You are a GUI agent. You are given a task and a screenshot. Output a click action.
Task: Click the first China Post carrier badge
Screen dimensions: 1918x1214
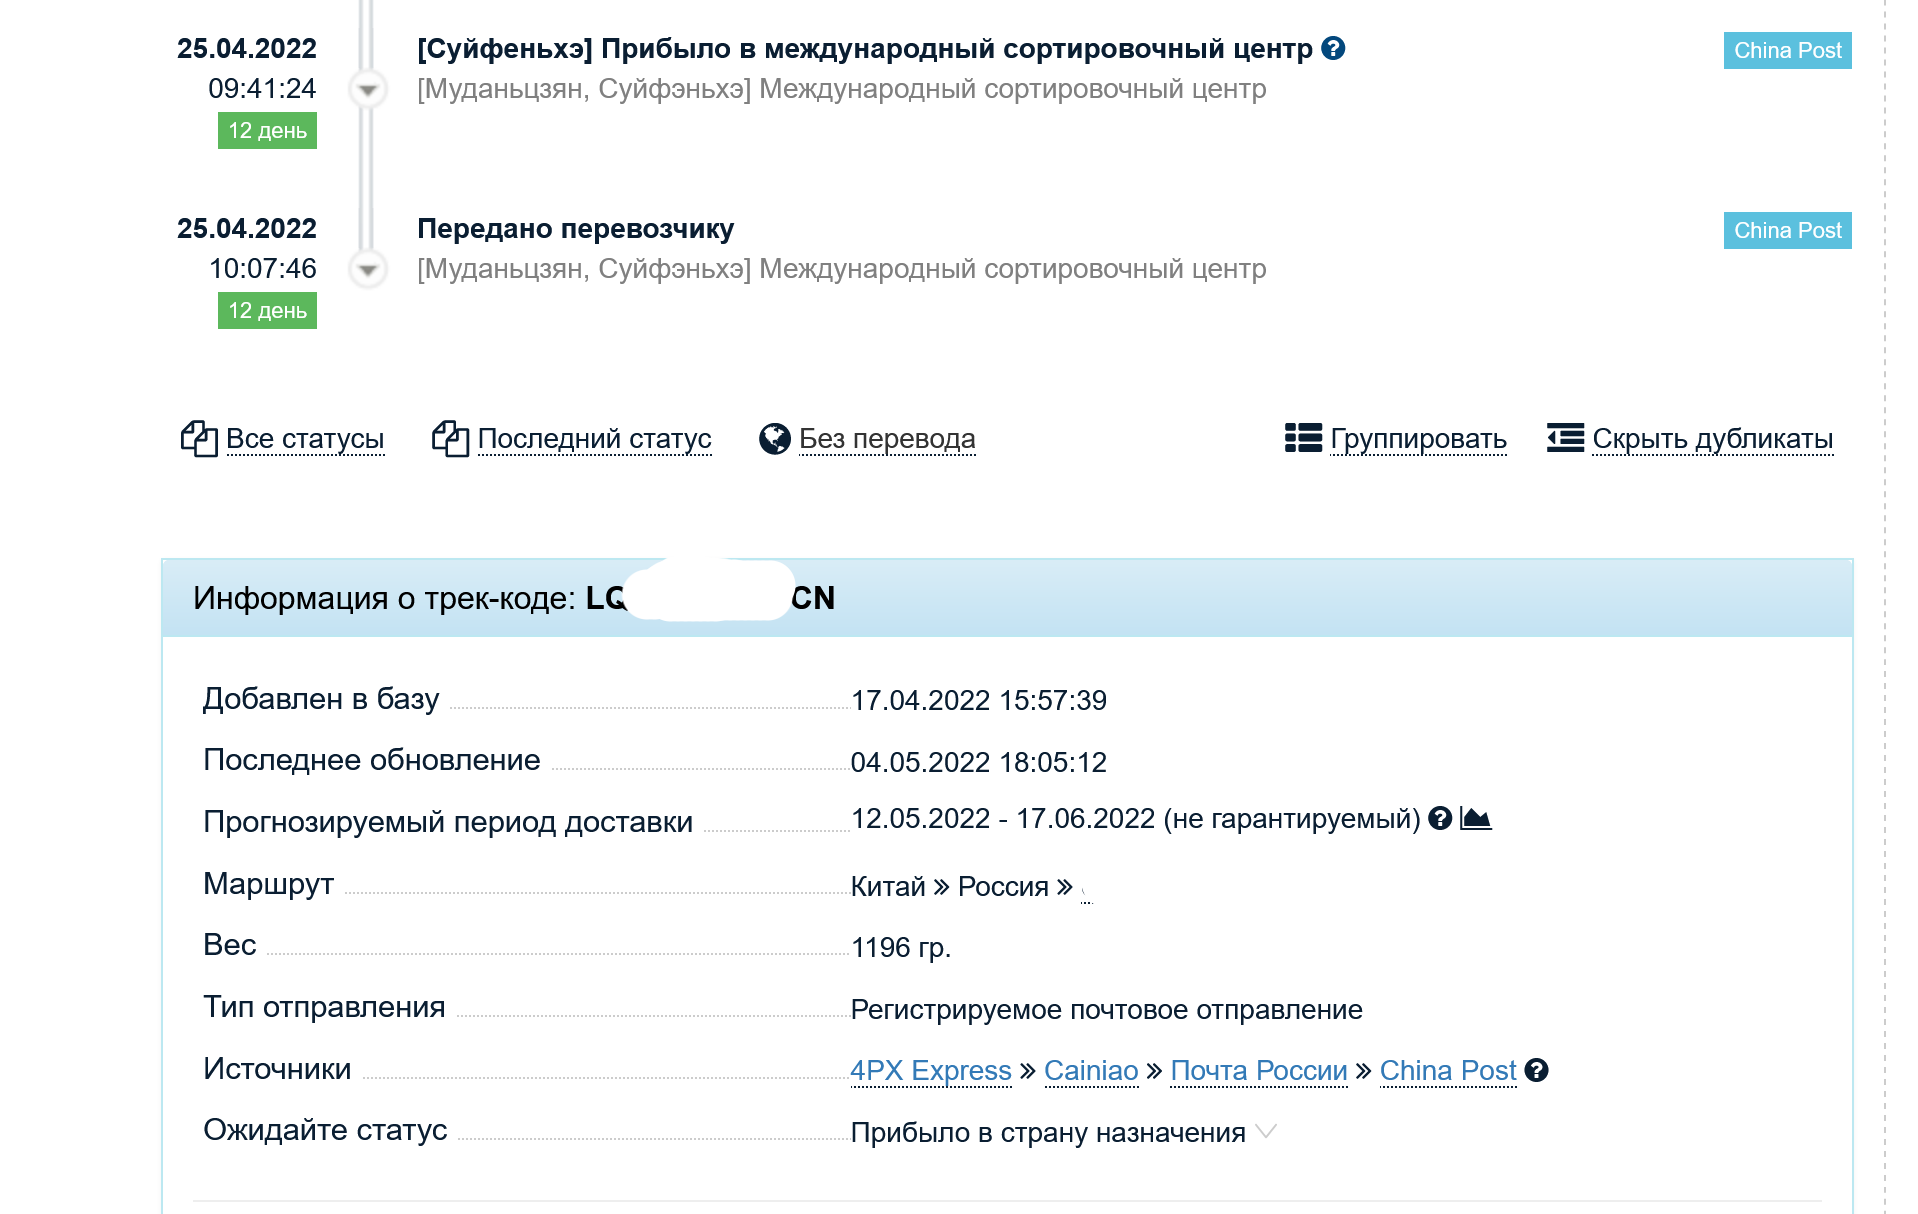(1787, 50)
